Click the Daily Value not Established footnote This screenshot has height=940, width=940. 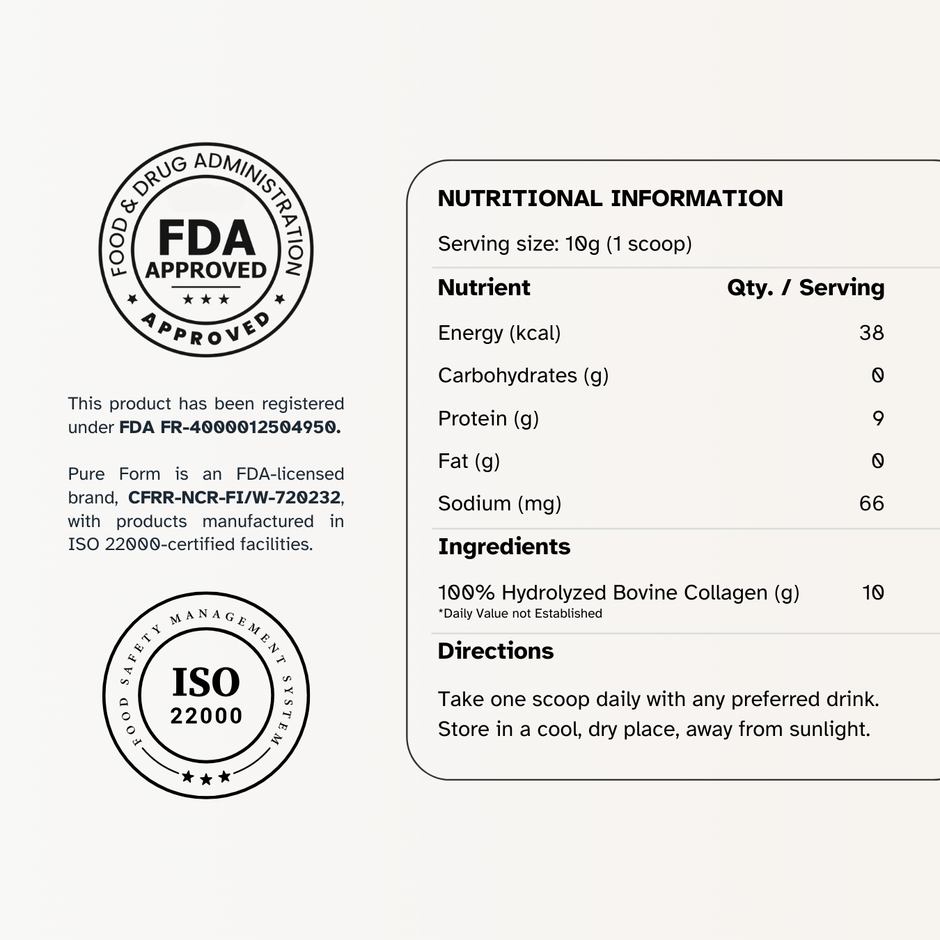tap(520, 613)
